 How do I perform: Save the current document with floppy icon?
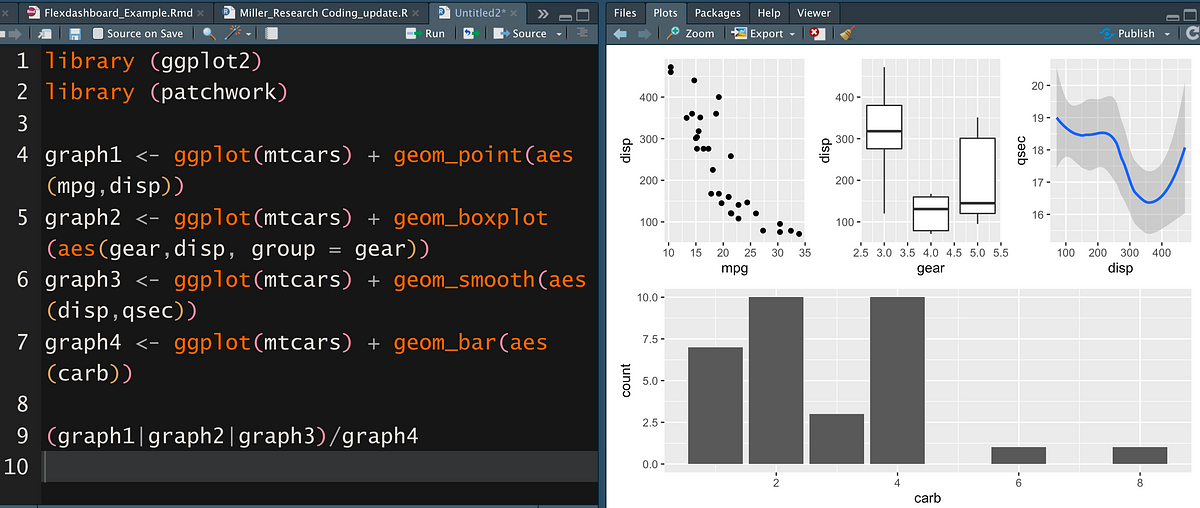click(75, 33)
